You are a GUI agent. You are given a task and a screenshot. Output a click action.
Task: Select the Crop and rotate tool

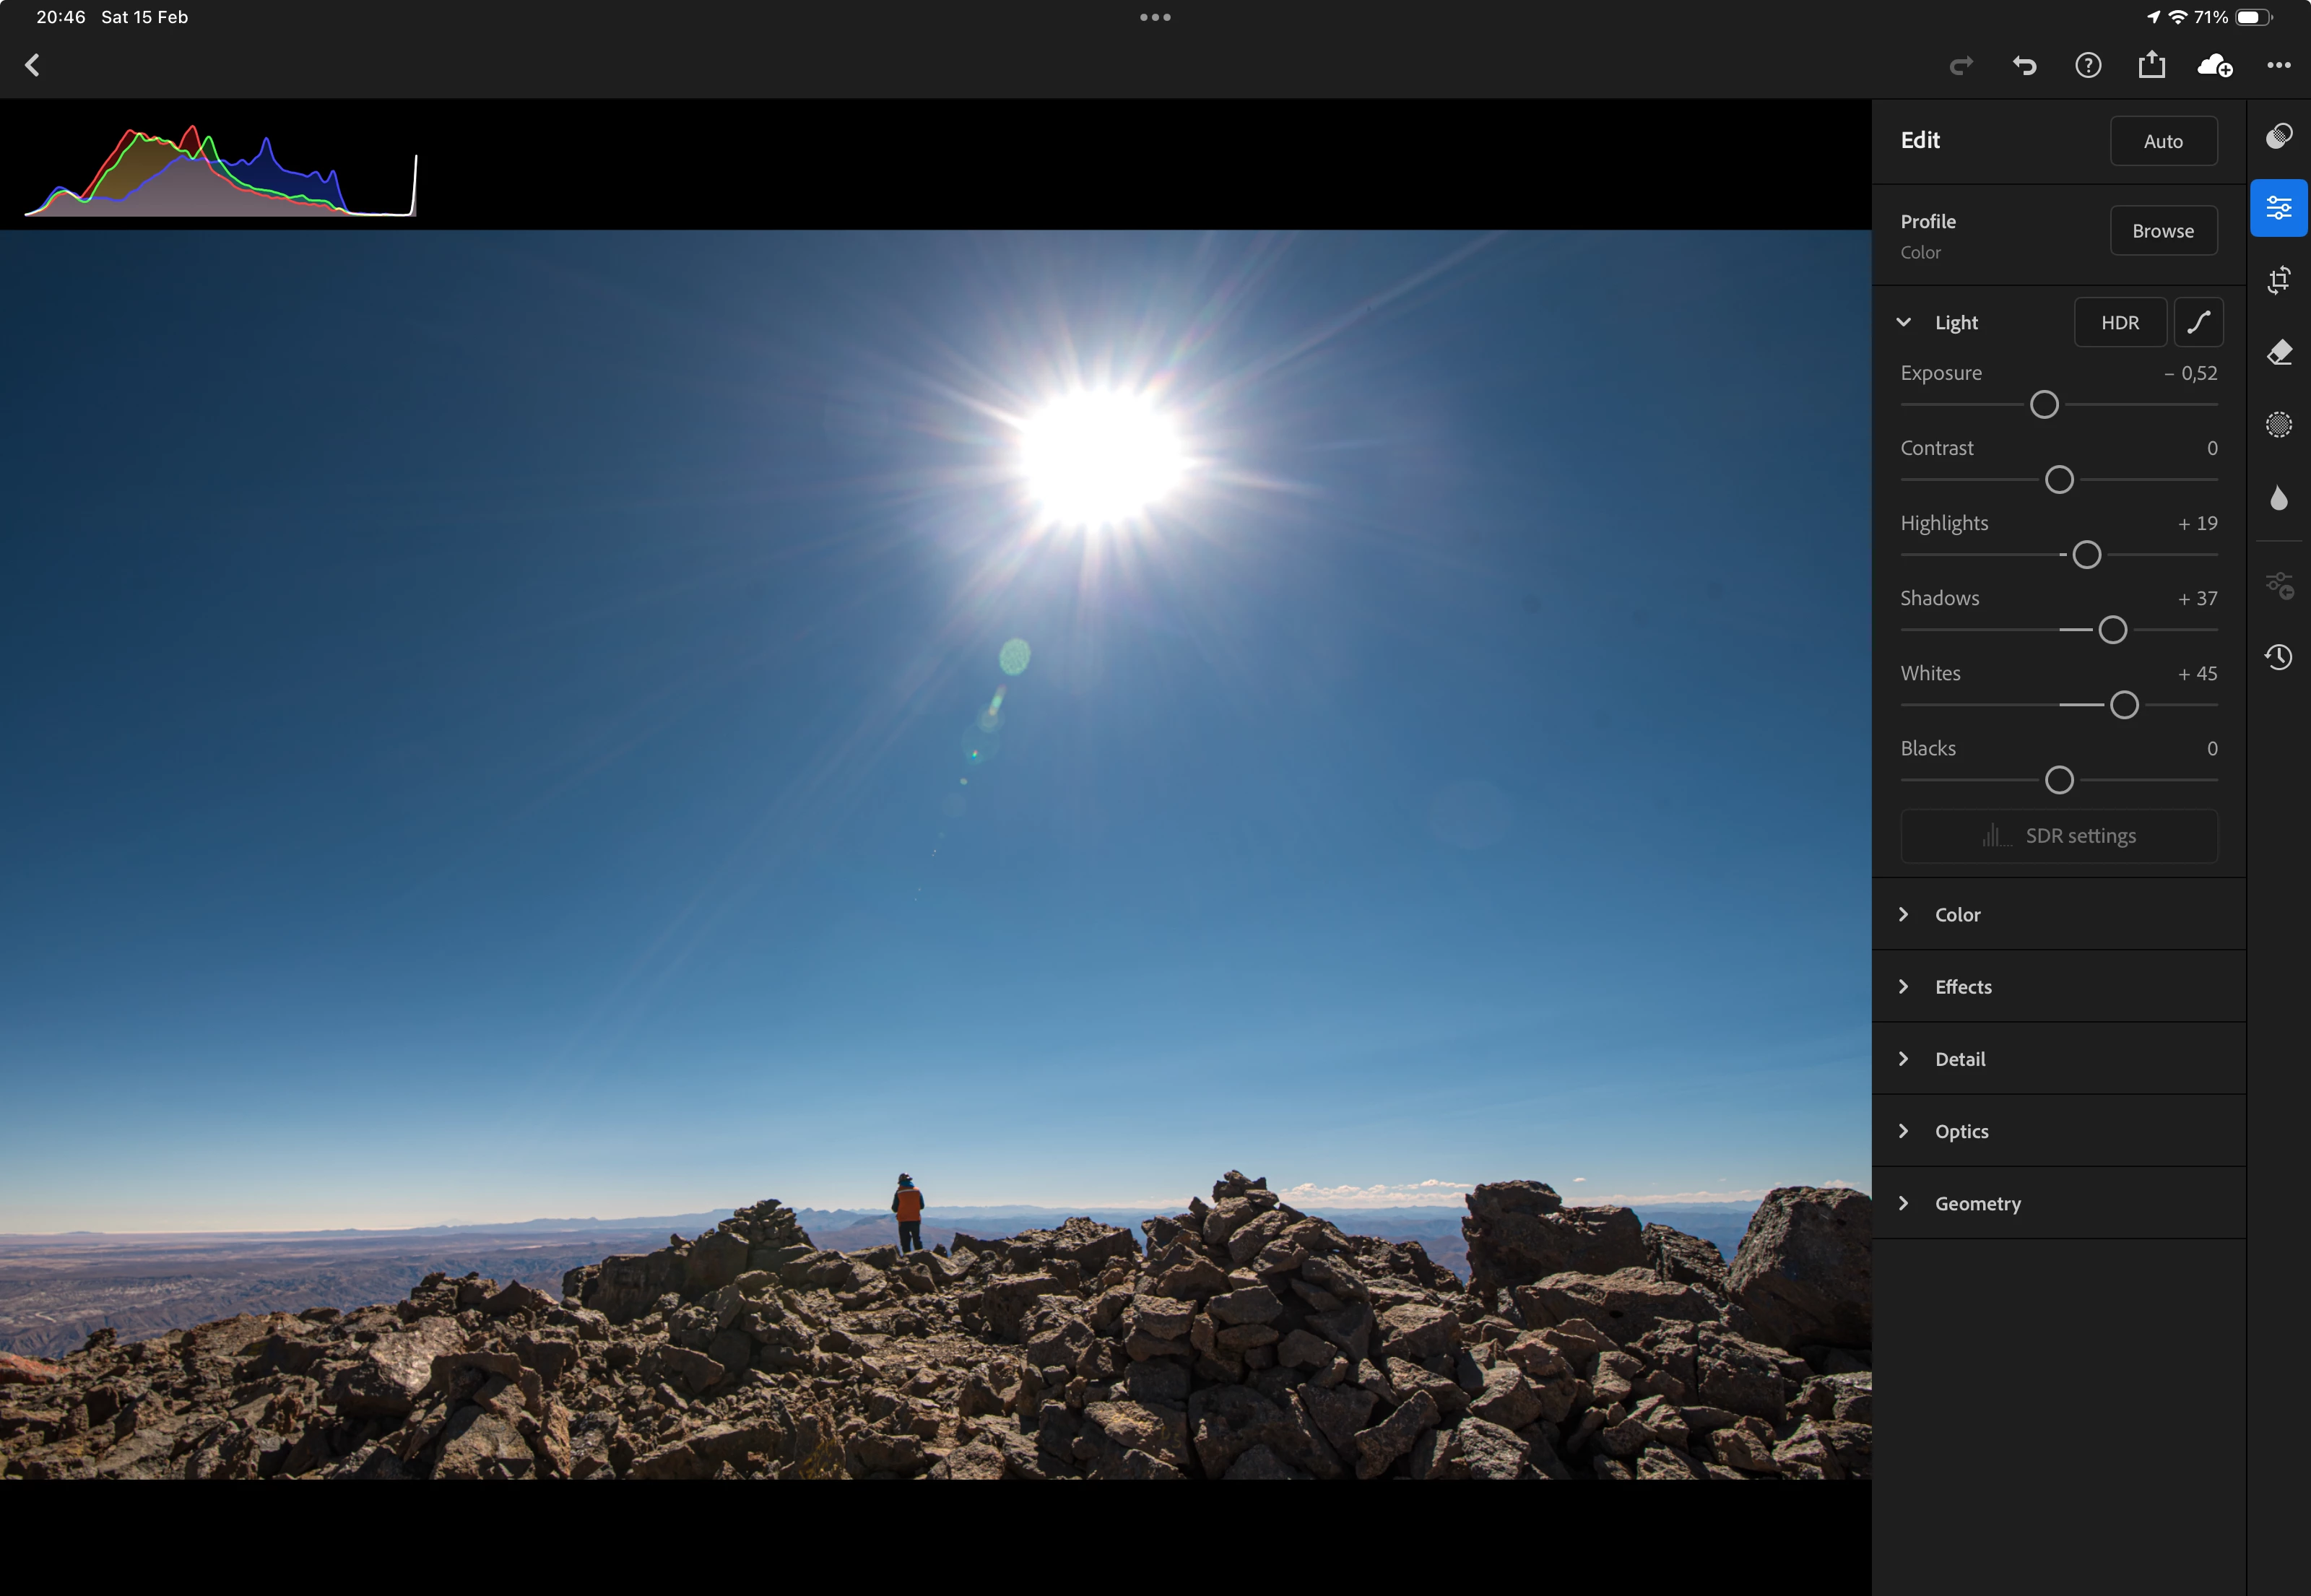[2278, 280]
